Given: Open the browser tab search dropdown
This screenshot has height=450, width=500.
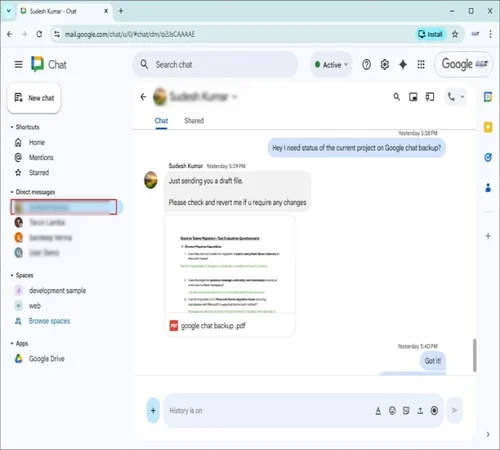Looking at the screenshot, I should point(9,11).
